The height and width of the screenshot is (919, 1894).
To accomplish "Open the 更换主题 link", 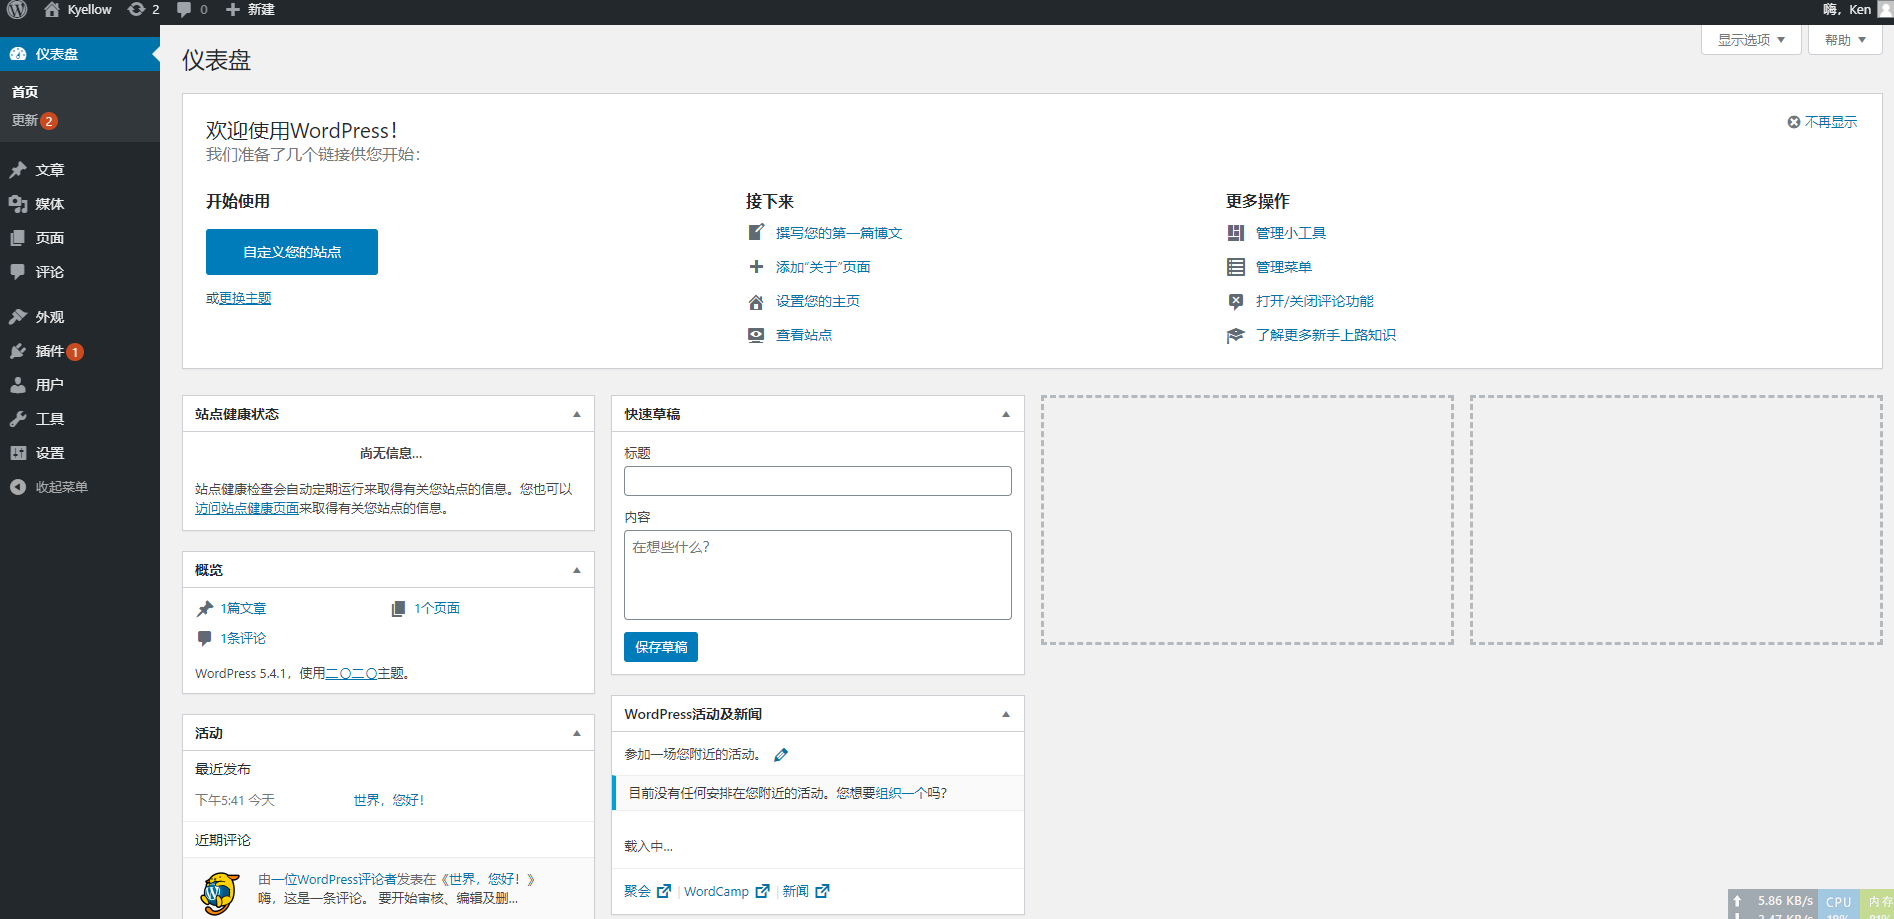I will [x=245, y=298].
